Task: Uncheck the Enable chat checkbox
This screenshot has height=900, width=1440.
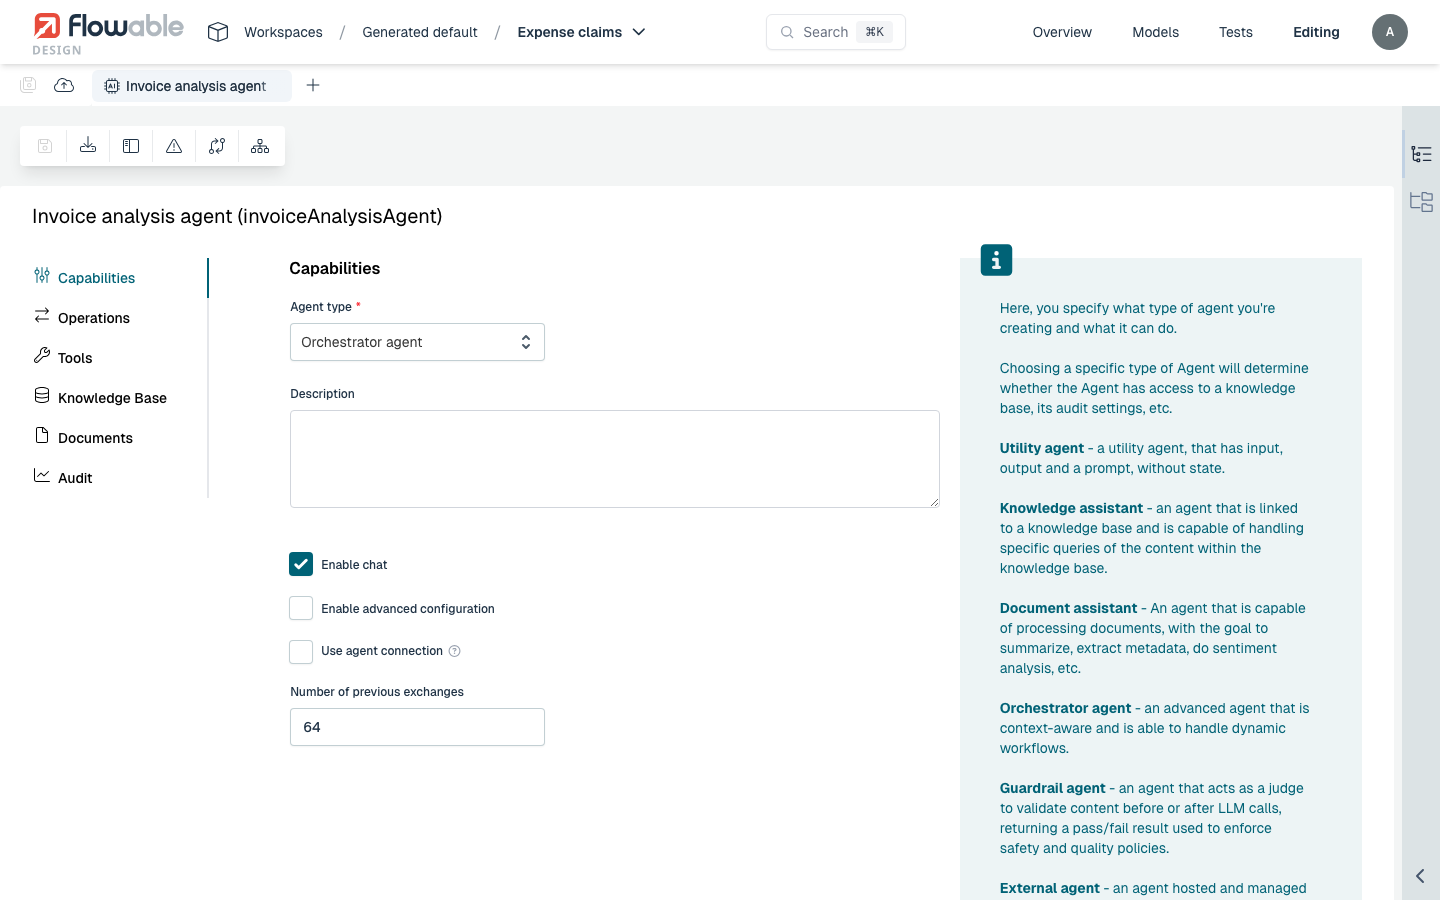Action: (301, 564)
